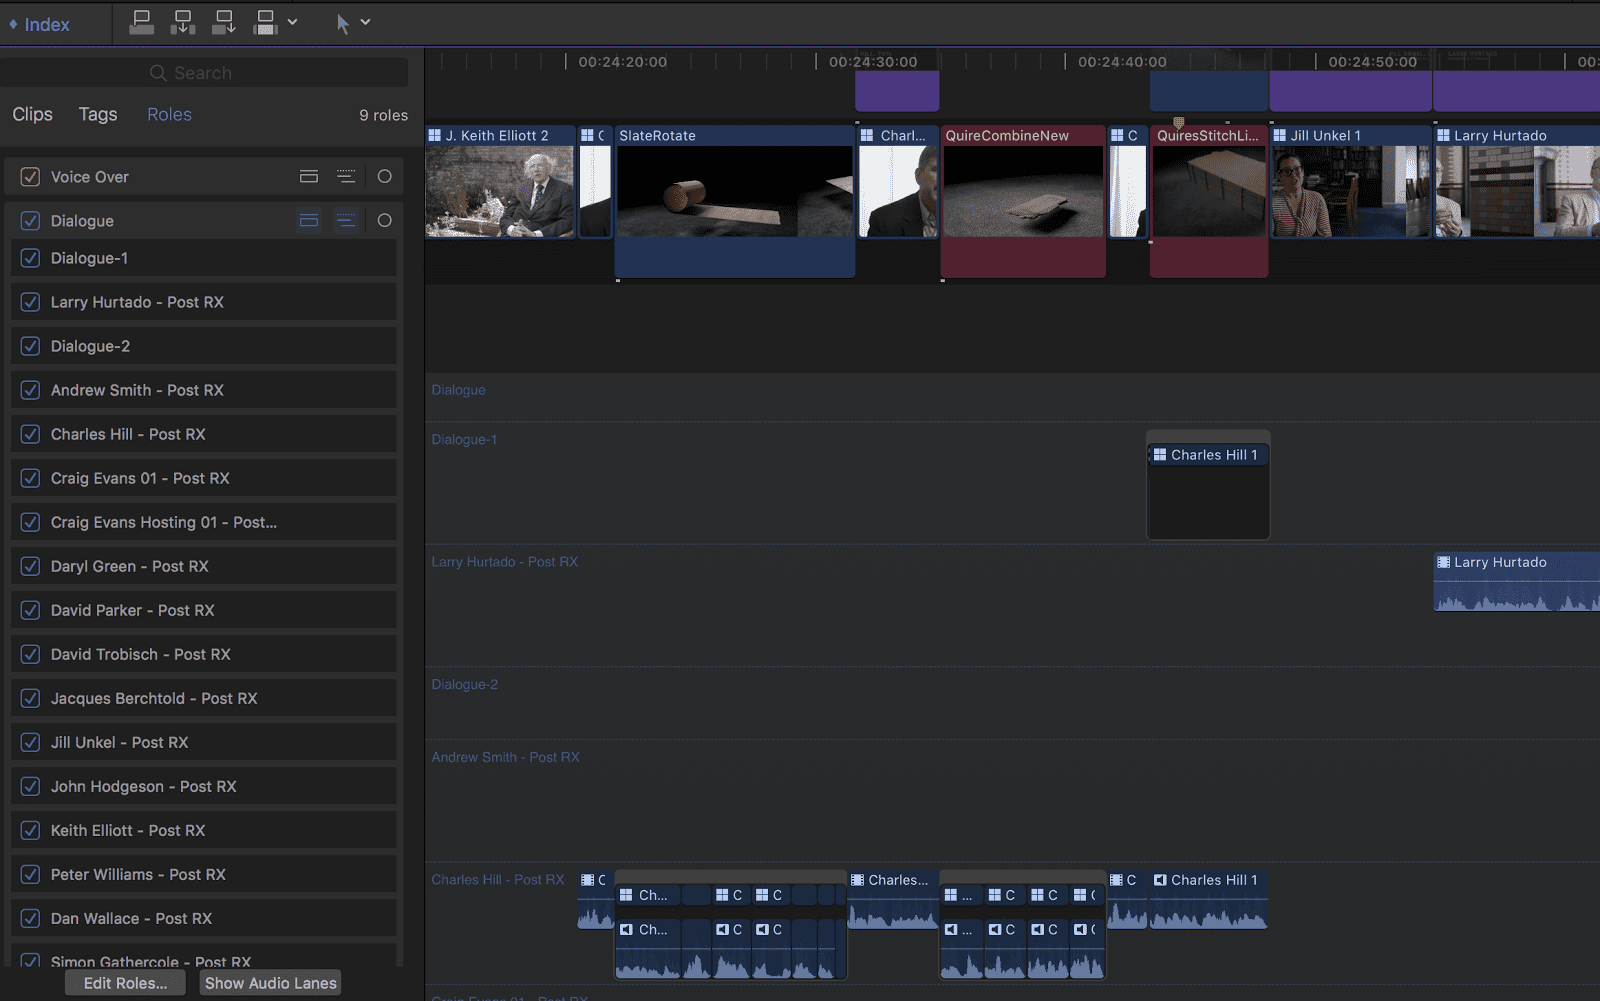Click the focus circle next to Voice Over role

tap(384, 176)
